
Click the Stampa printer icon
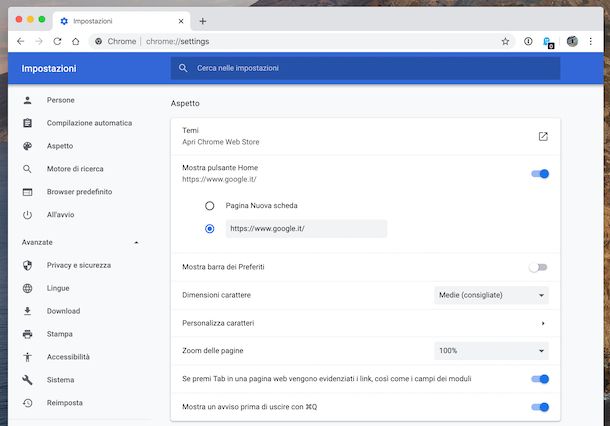point(27,334)
